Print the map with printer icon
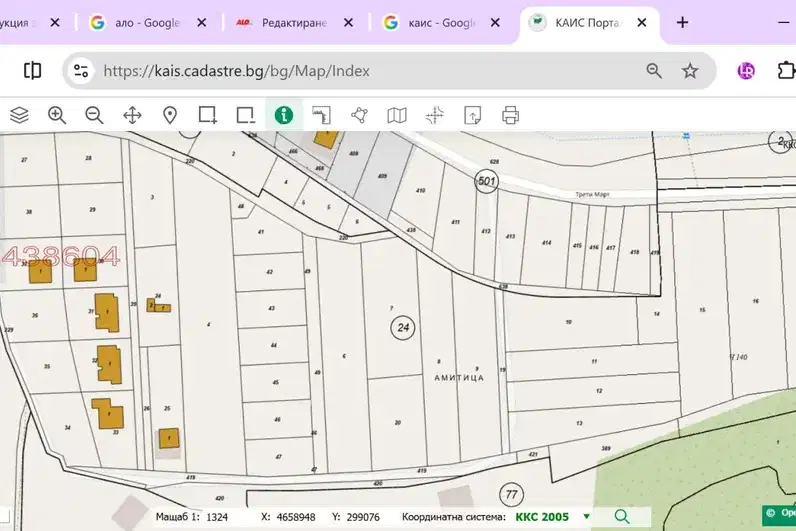The height and width of the screenshot is (531, 796). click(x=511, y=115)
